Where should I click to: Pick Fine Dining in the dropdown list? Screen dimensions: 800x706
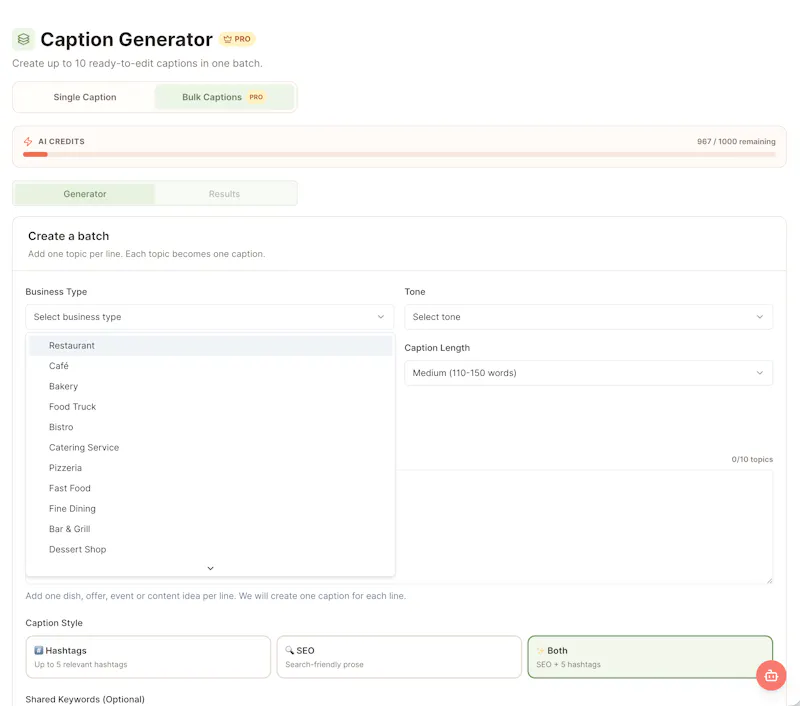210,509
